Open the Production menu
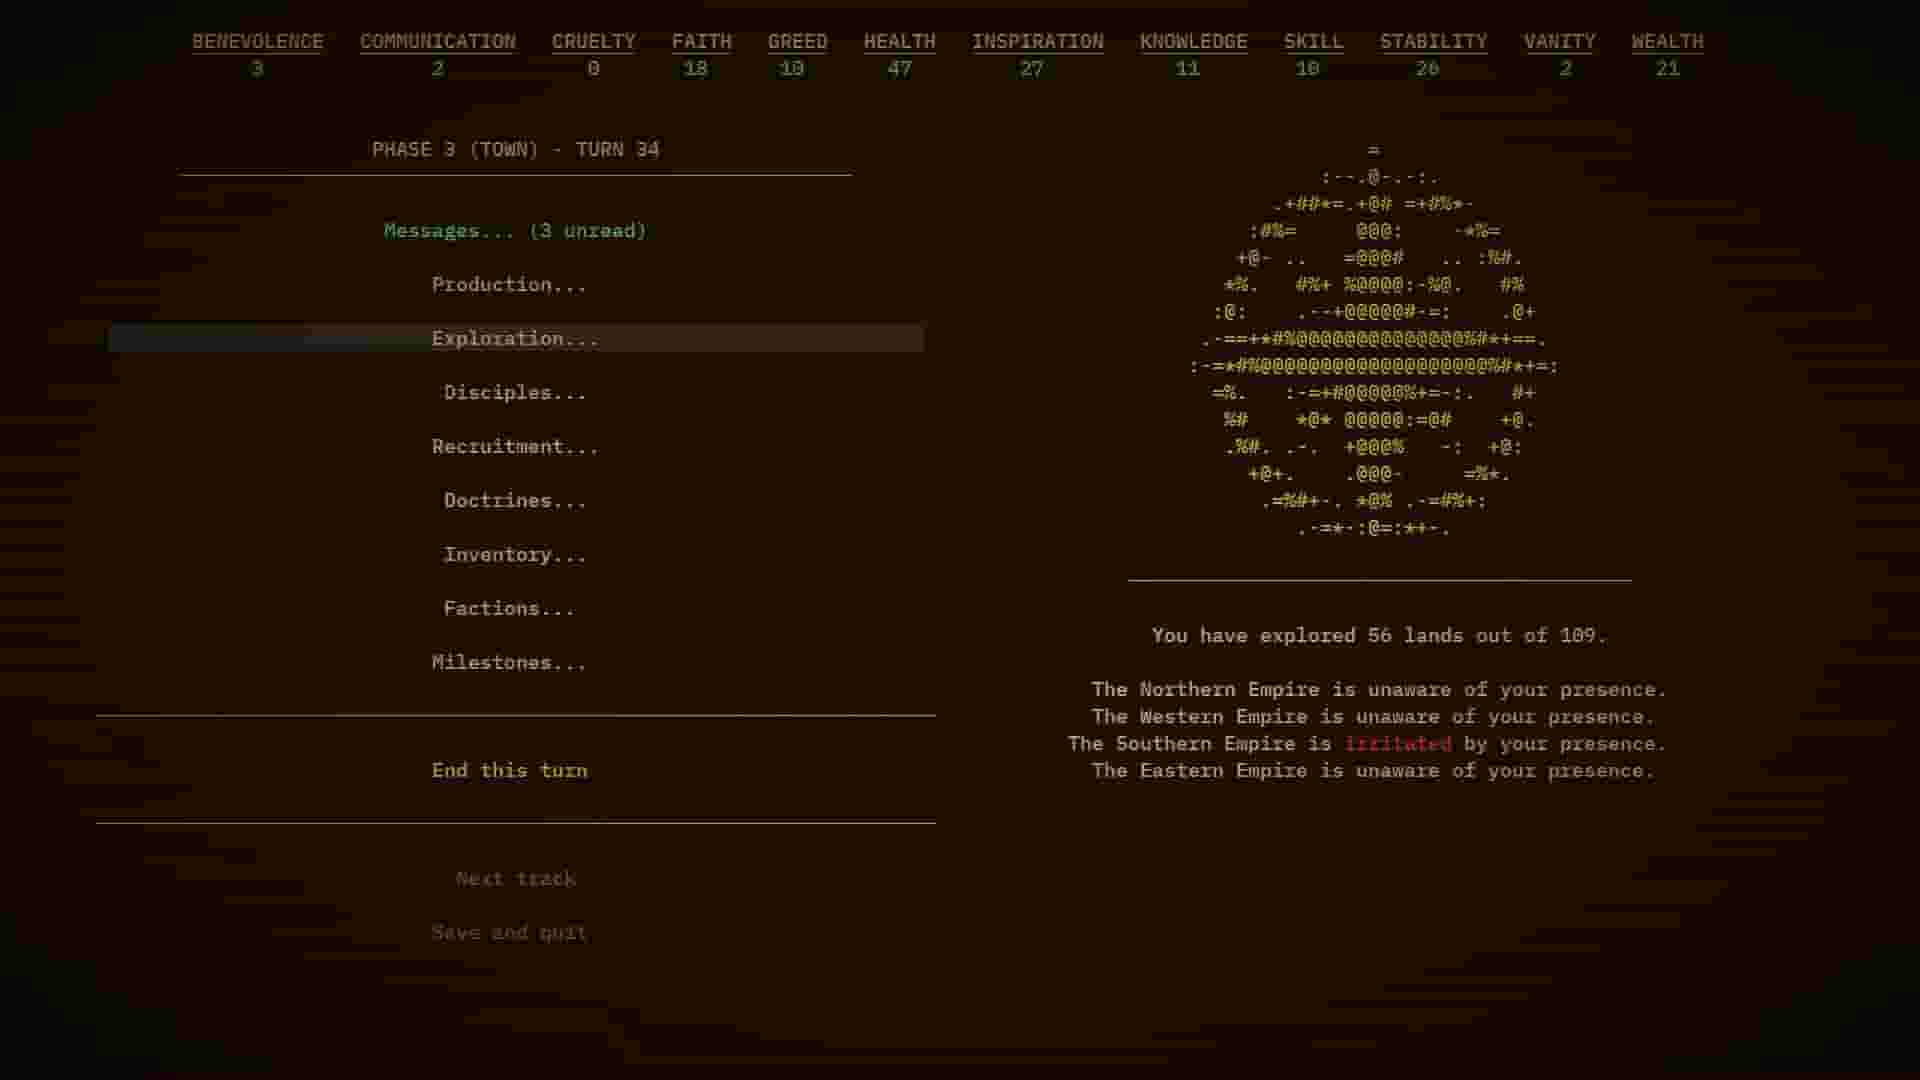The width and height of the screenshot is (1920, 1080). pyautogui.click(x=509, y=284)
